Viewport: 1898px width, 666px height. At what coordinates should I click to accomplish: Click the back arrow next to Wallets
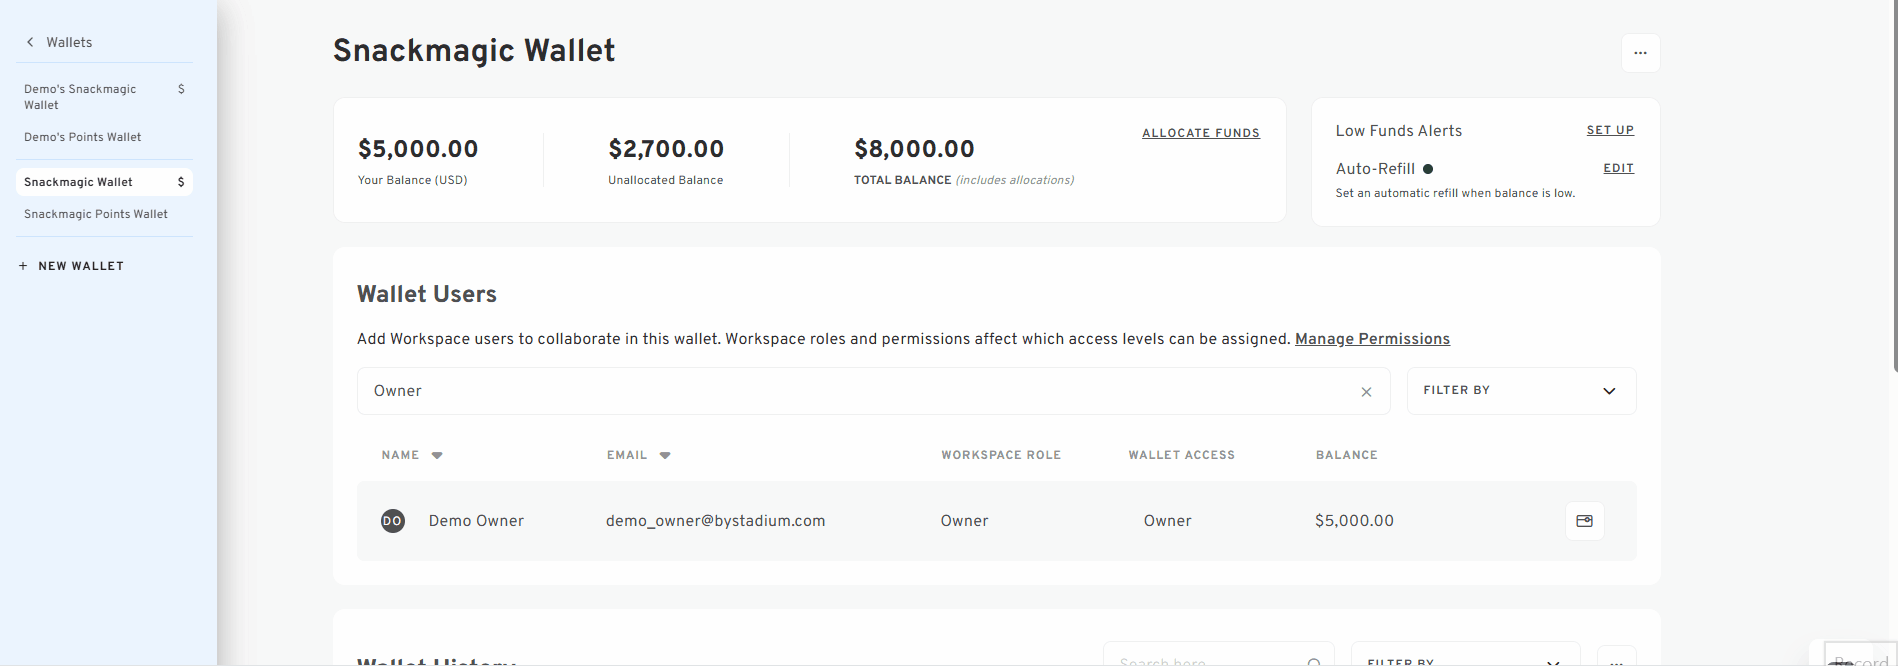(x=30, y=42)
